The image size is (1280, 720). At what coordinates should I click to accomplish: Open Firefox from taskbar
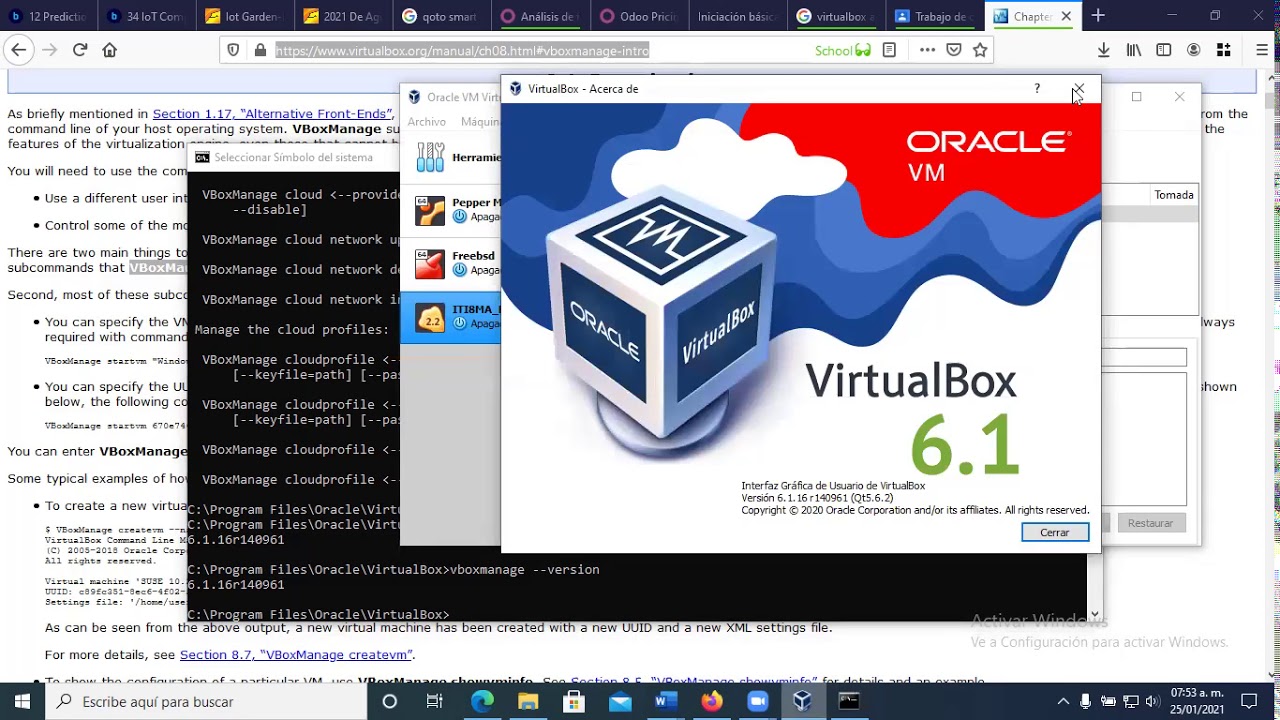click(x=711, y=701)
